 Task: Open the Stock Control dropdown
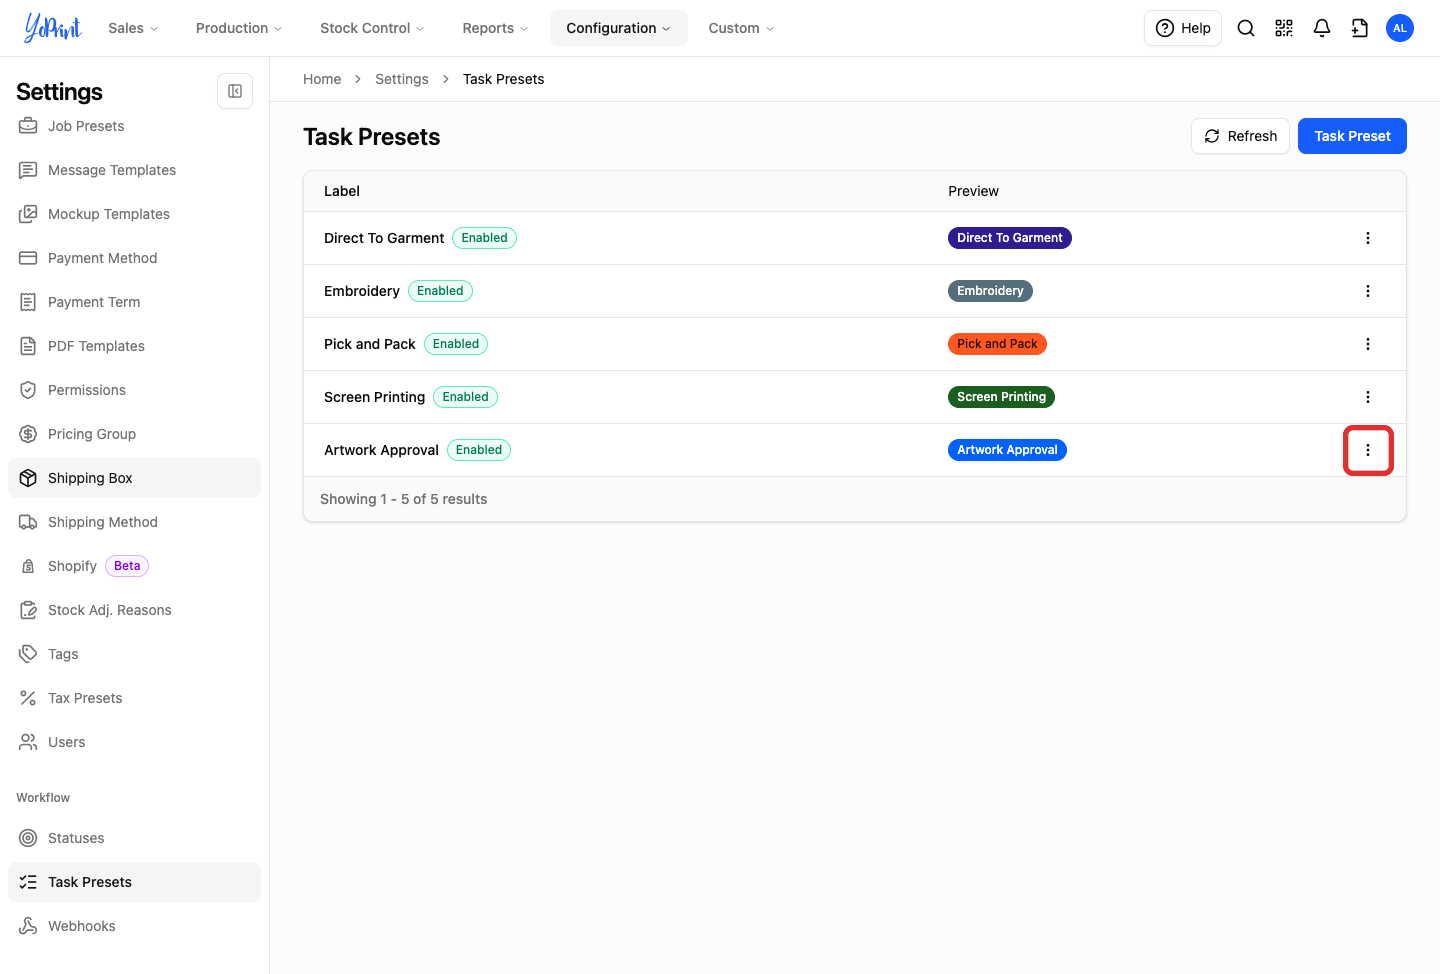(x=372, y=28)
